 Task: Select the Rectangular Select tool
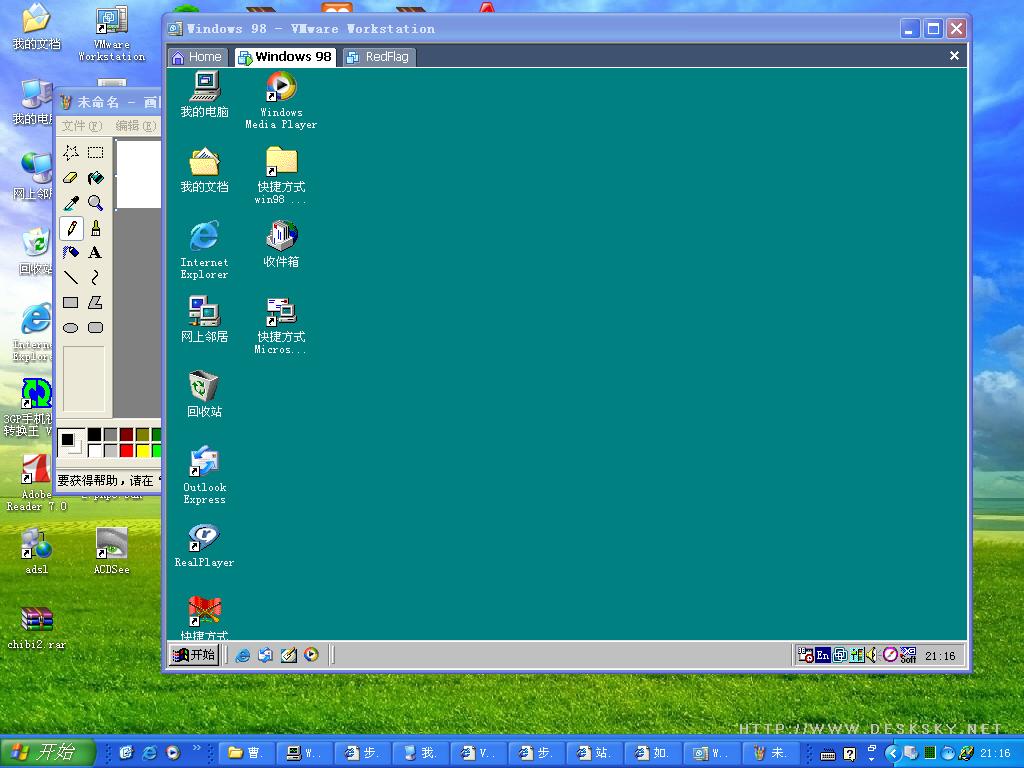tap(95, 153)
